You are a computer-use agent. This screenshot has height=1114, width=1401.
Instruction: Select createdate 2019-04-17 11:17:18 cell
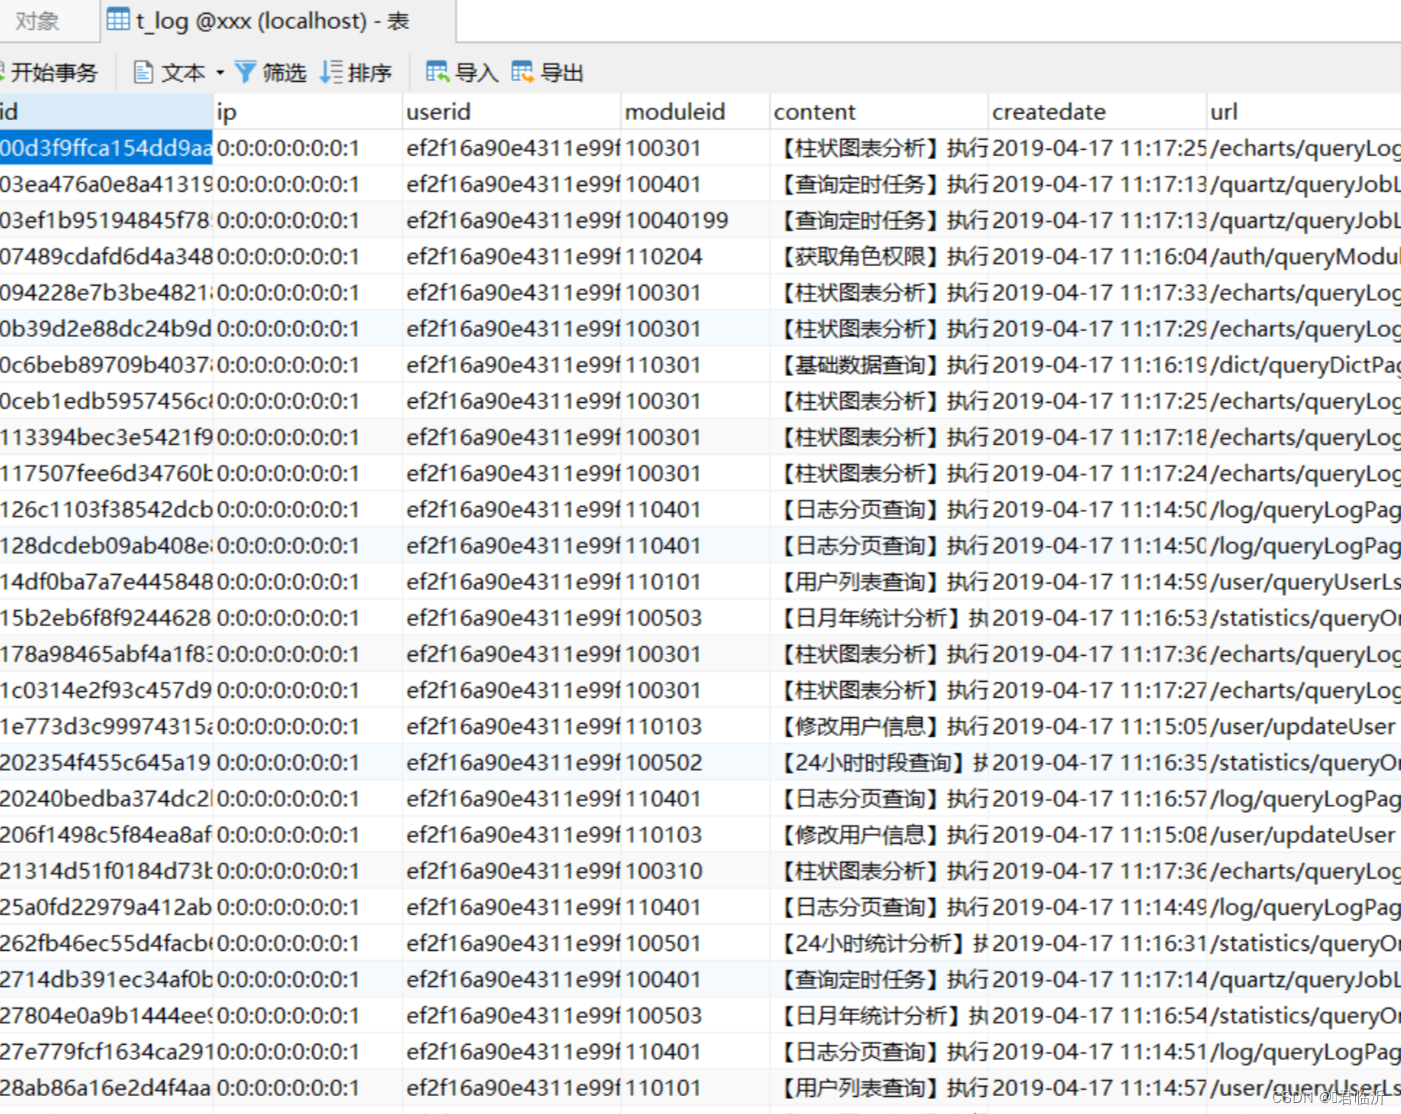[x=1098, y=437]
